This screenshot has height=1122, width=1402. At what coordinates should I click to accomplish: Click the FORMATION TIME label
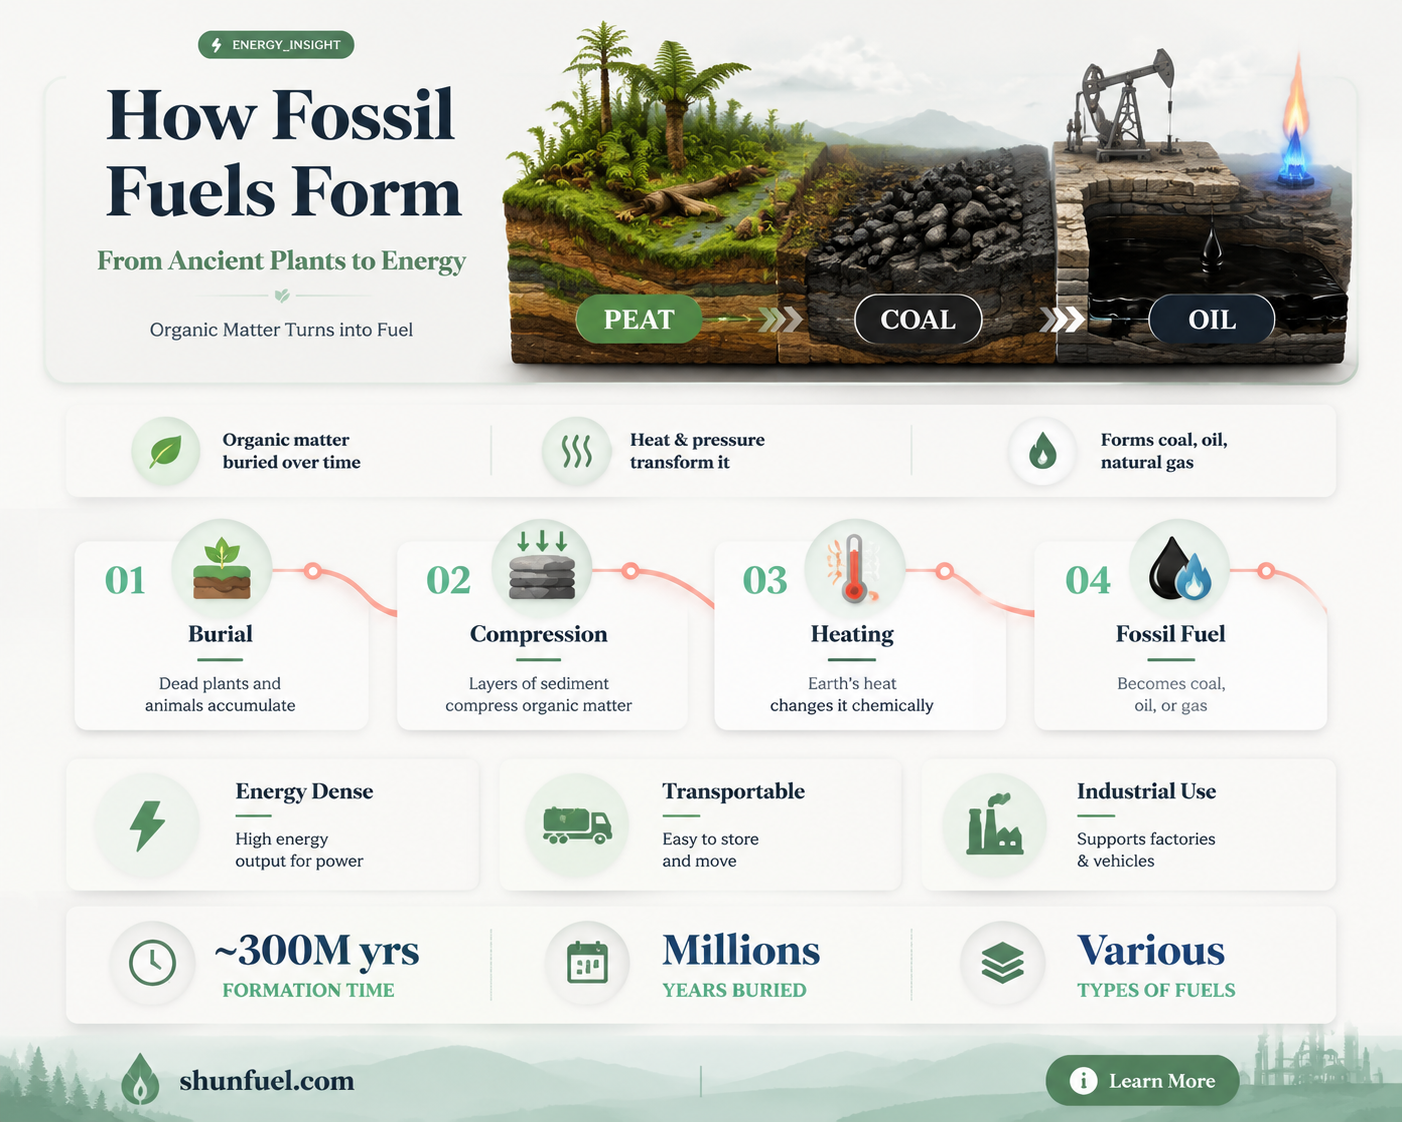coord(308,990)
